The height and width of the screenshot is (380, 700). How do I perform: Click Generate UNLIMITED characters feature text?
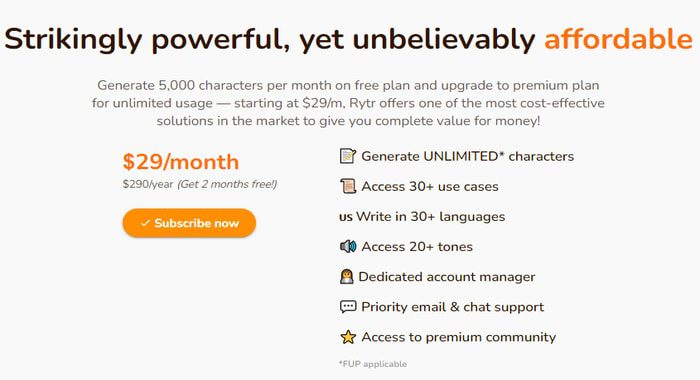467,156
